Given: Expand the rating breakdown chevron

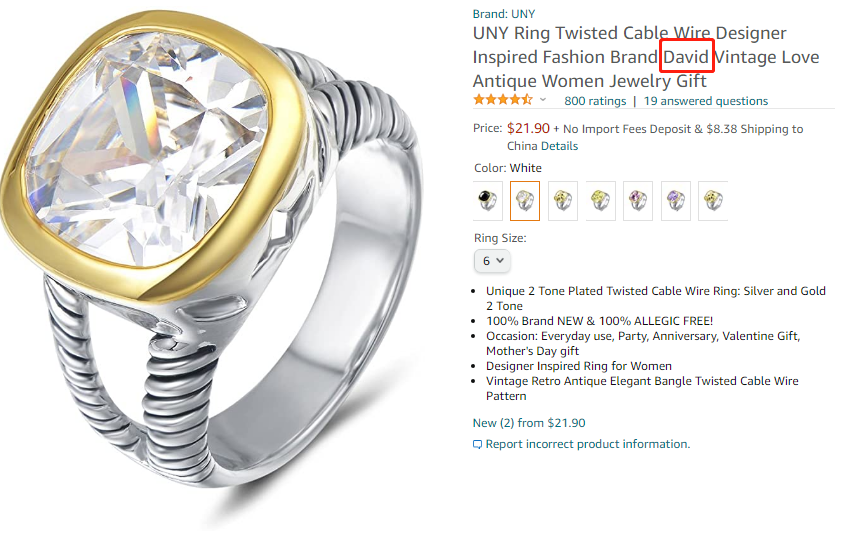Looking at the screenshot, I should pyautogui.click(x=543, y=100).
